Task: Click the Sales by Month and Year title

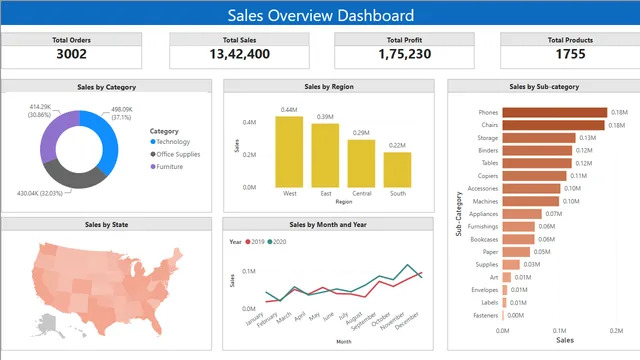Action: (x=328, y=224)
